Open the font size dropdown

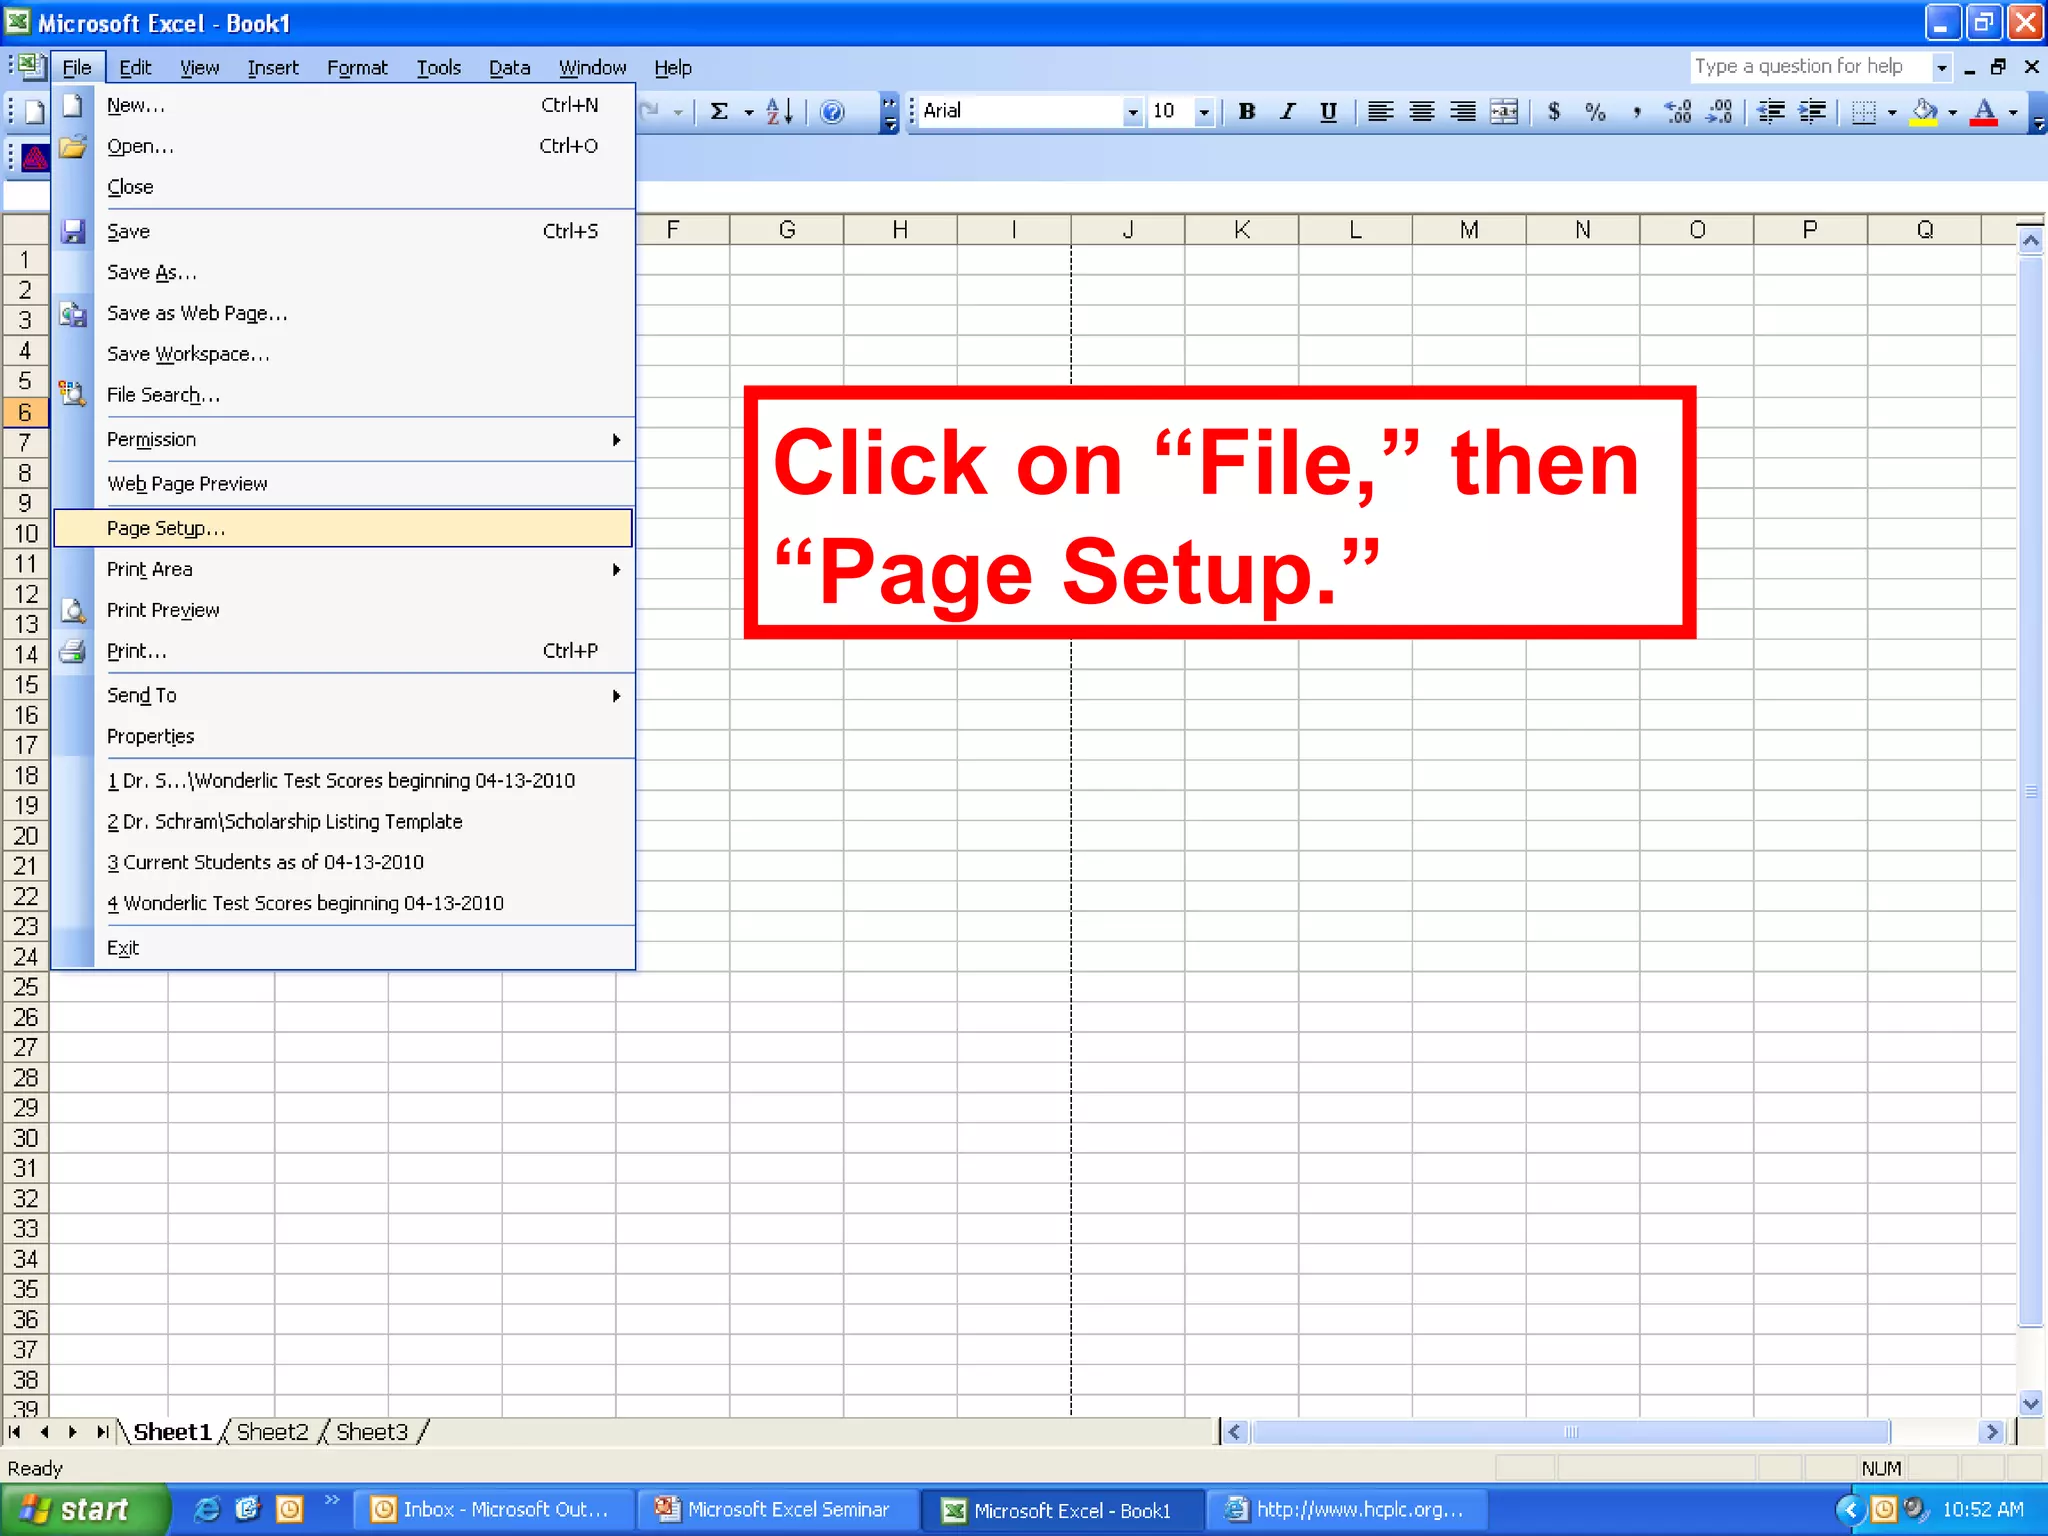point(1204,112)
